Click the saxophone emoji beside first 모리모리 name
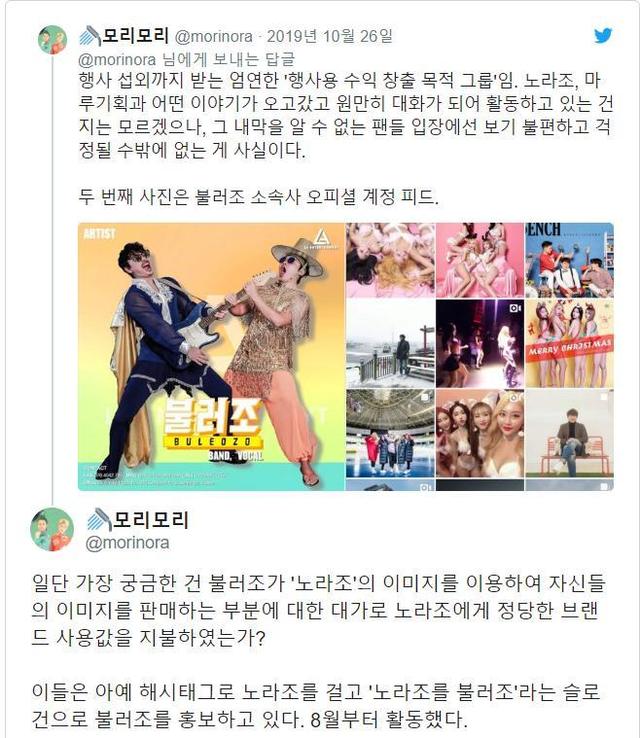 [x=90, y=36]
